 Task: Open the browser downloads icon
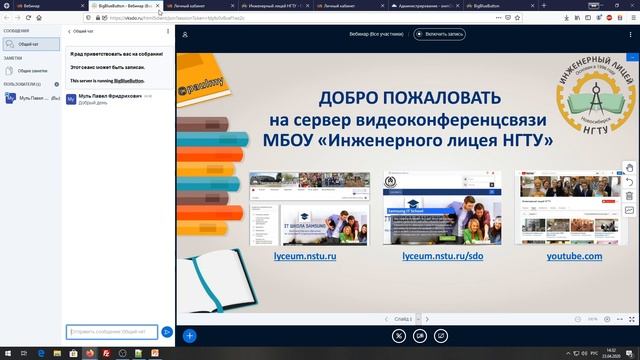pos(567,18)
